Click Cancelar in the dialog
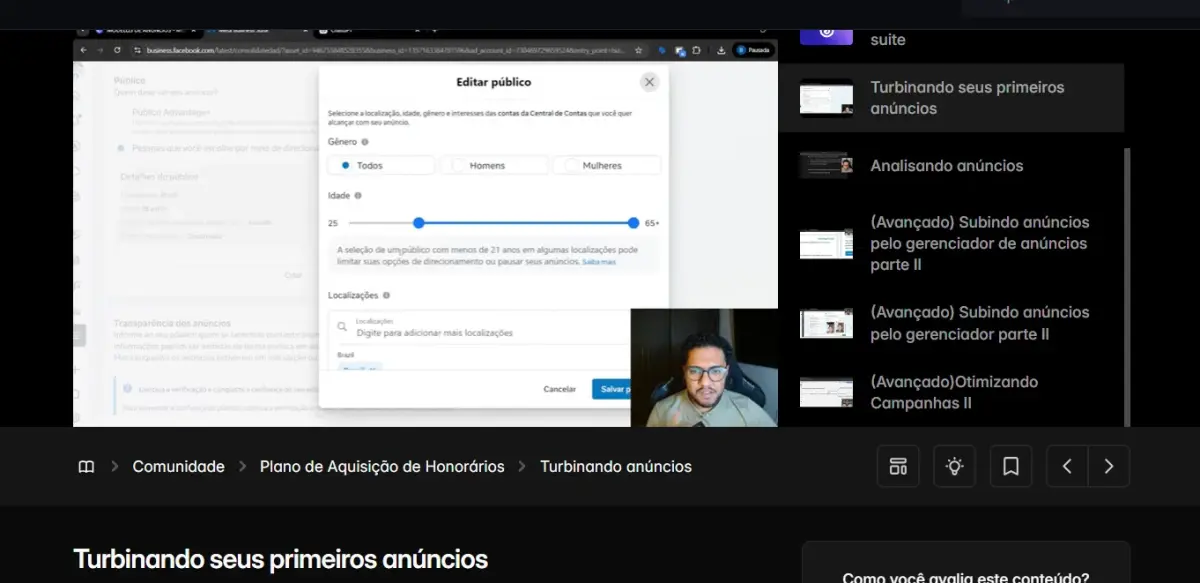 (x=560, y=389)
